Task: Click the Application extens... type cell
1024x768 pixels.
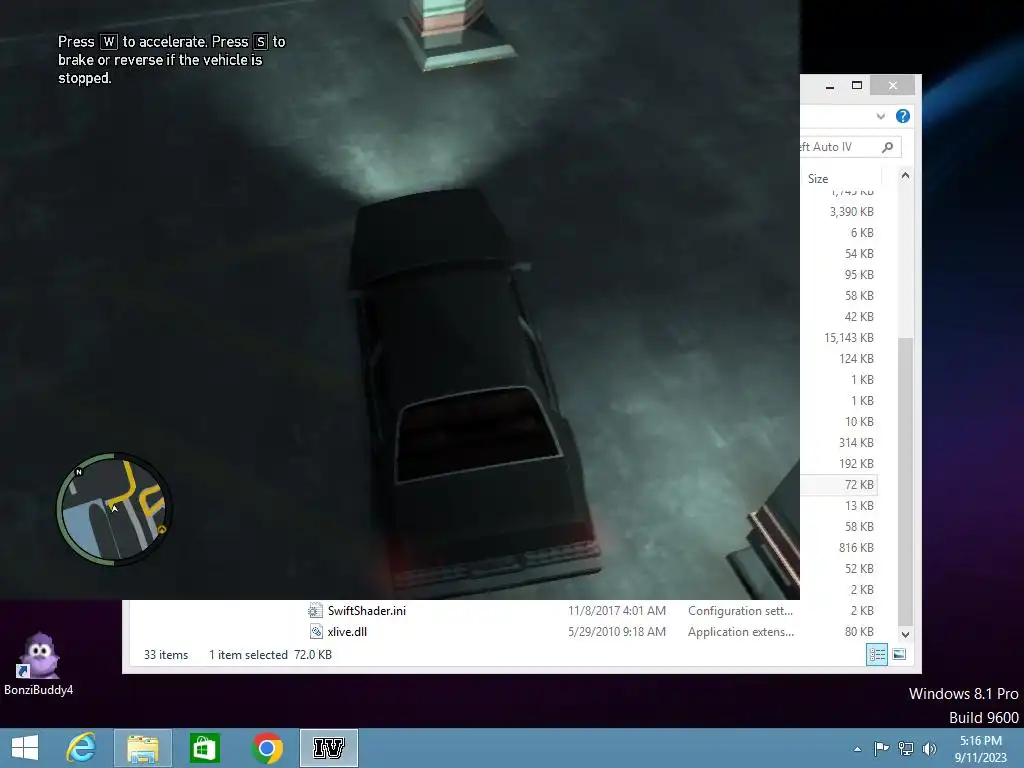Action: (x=741, y=632)
